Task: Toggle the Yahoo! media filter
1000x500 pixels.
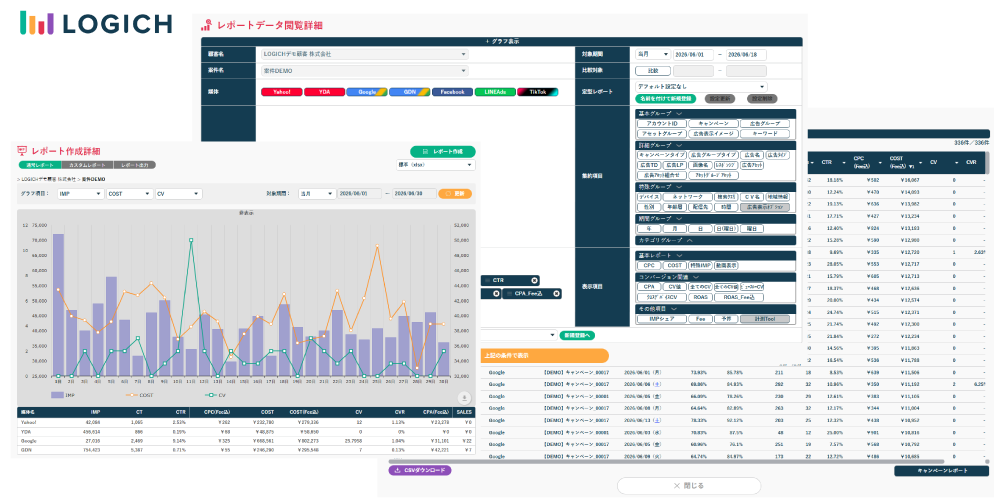Action: point(281,92)
